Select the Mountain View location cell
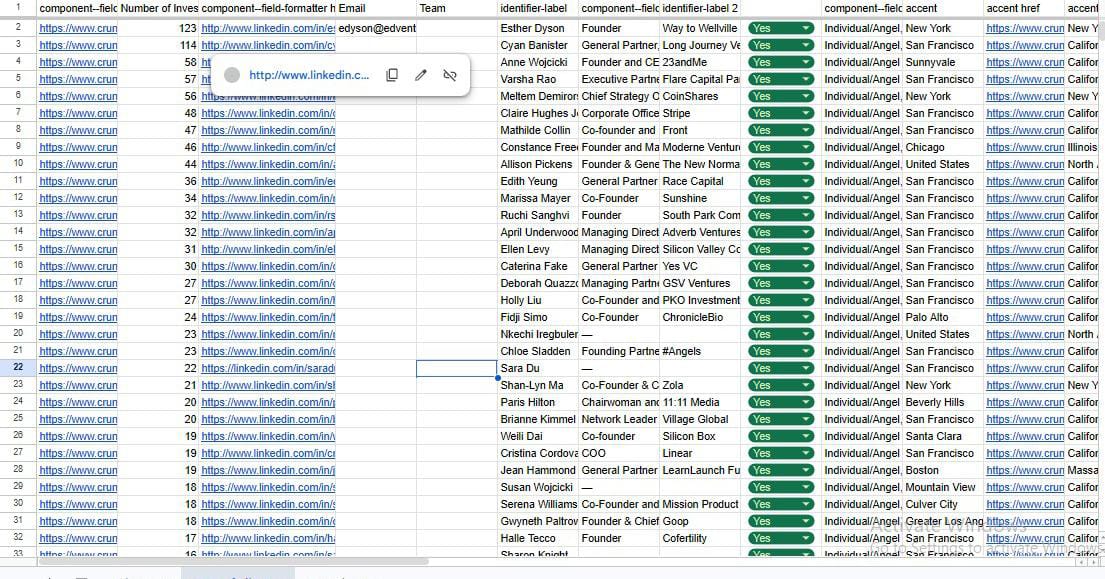 click(943, 487)
